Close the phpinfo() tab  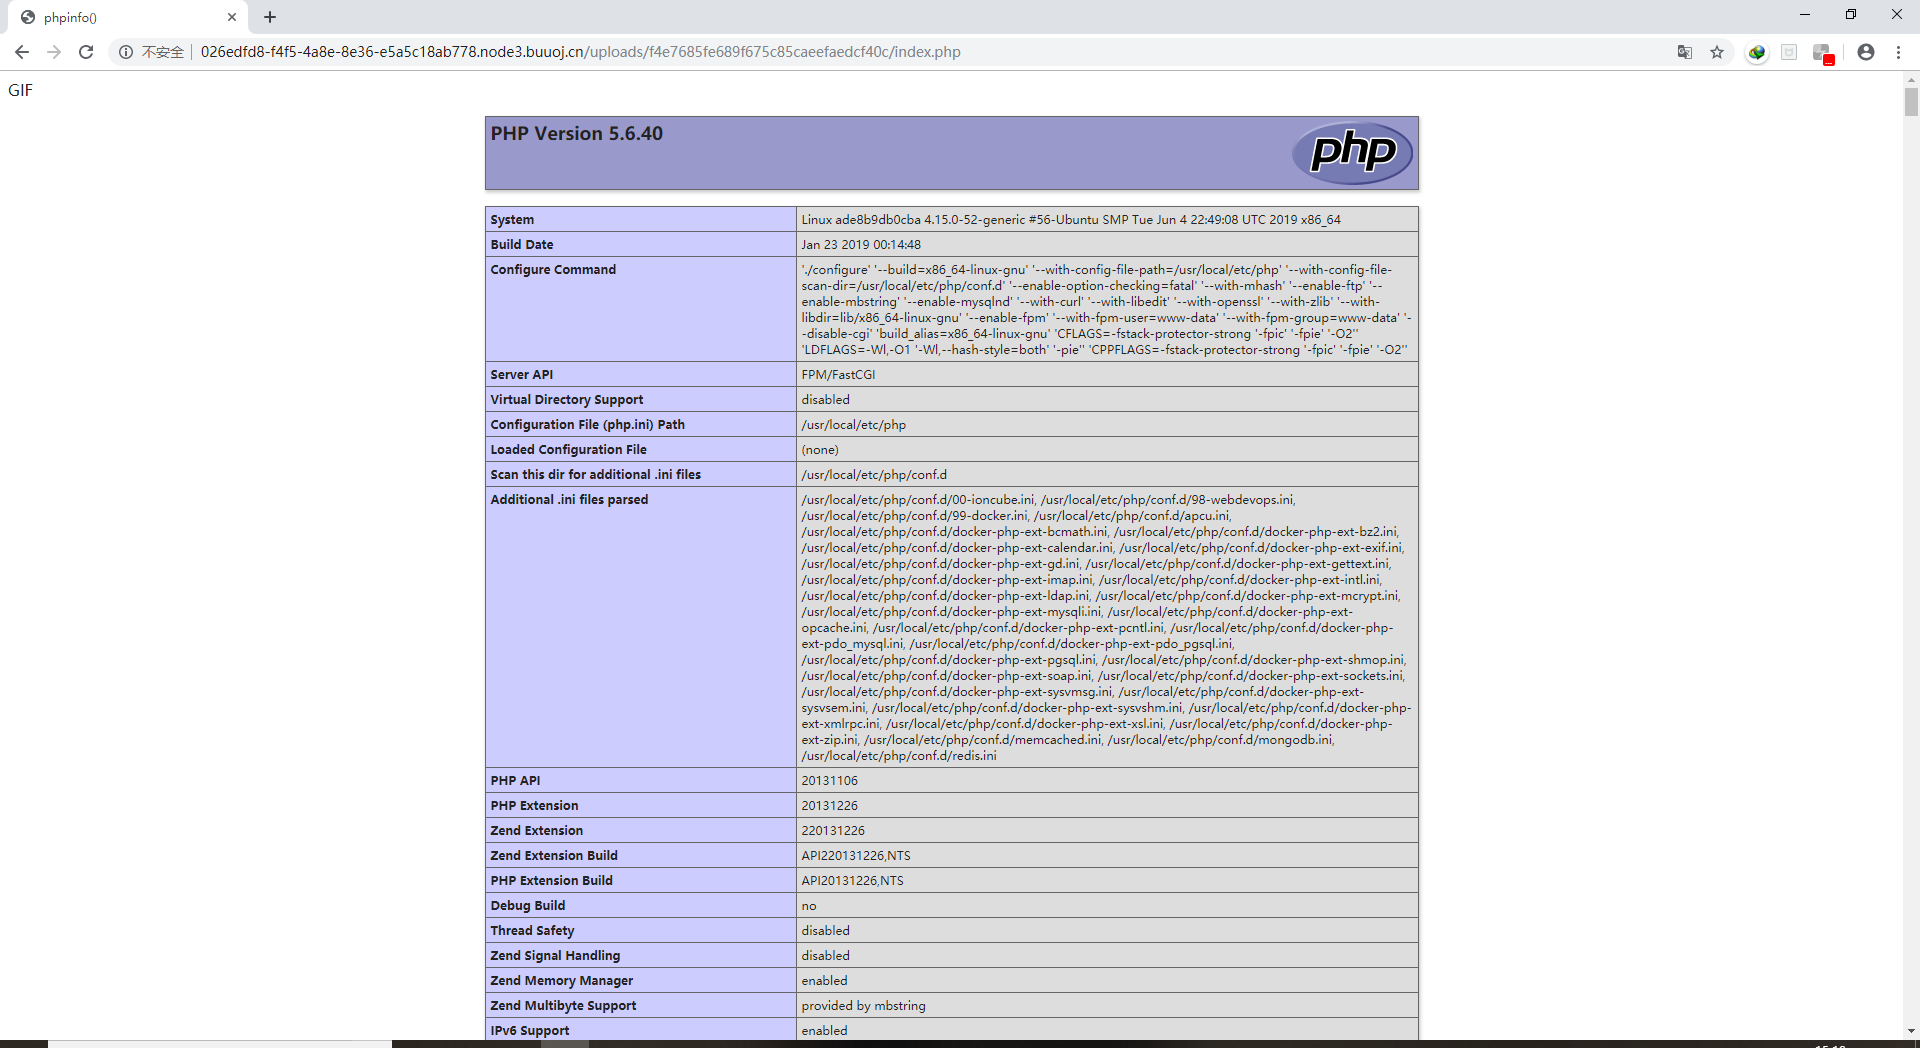click(232, 17)
